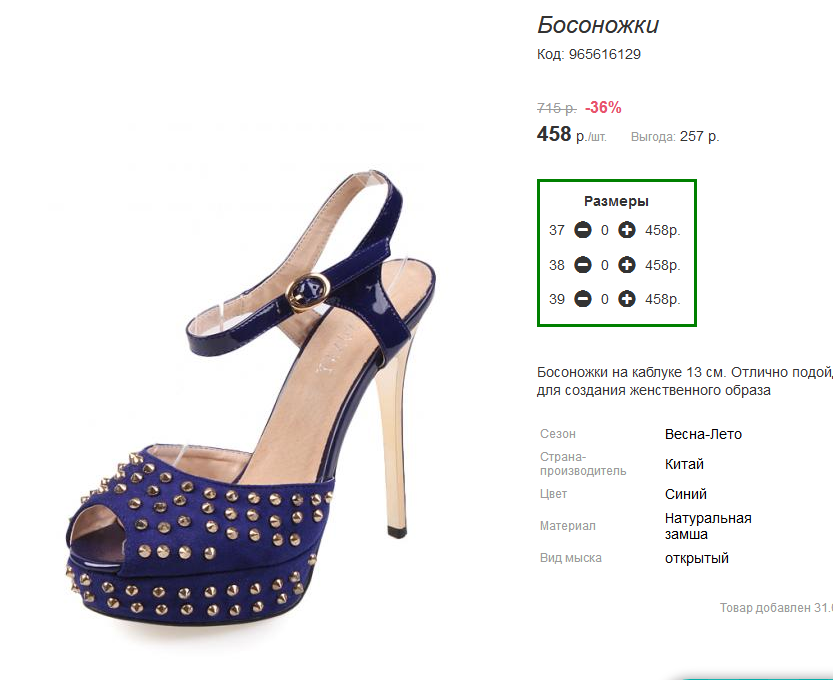The image size is (833, 680).
Task: Click minus icon for size 38
Action: (x=583, y=265)
